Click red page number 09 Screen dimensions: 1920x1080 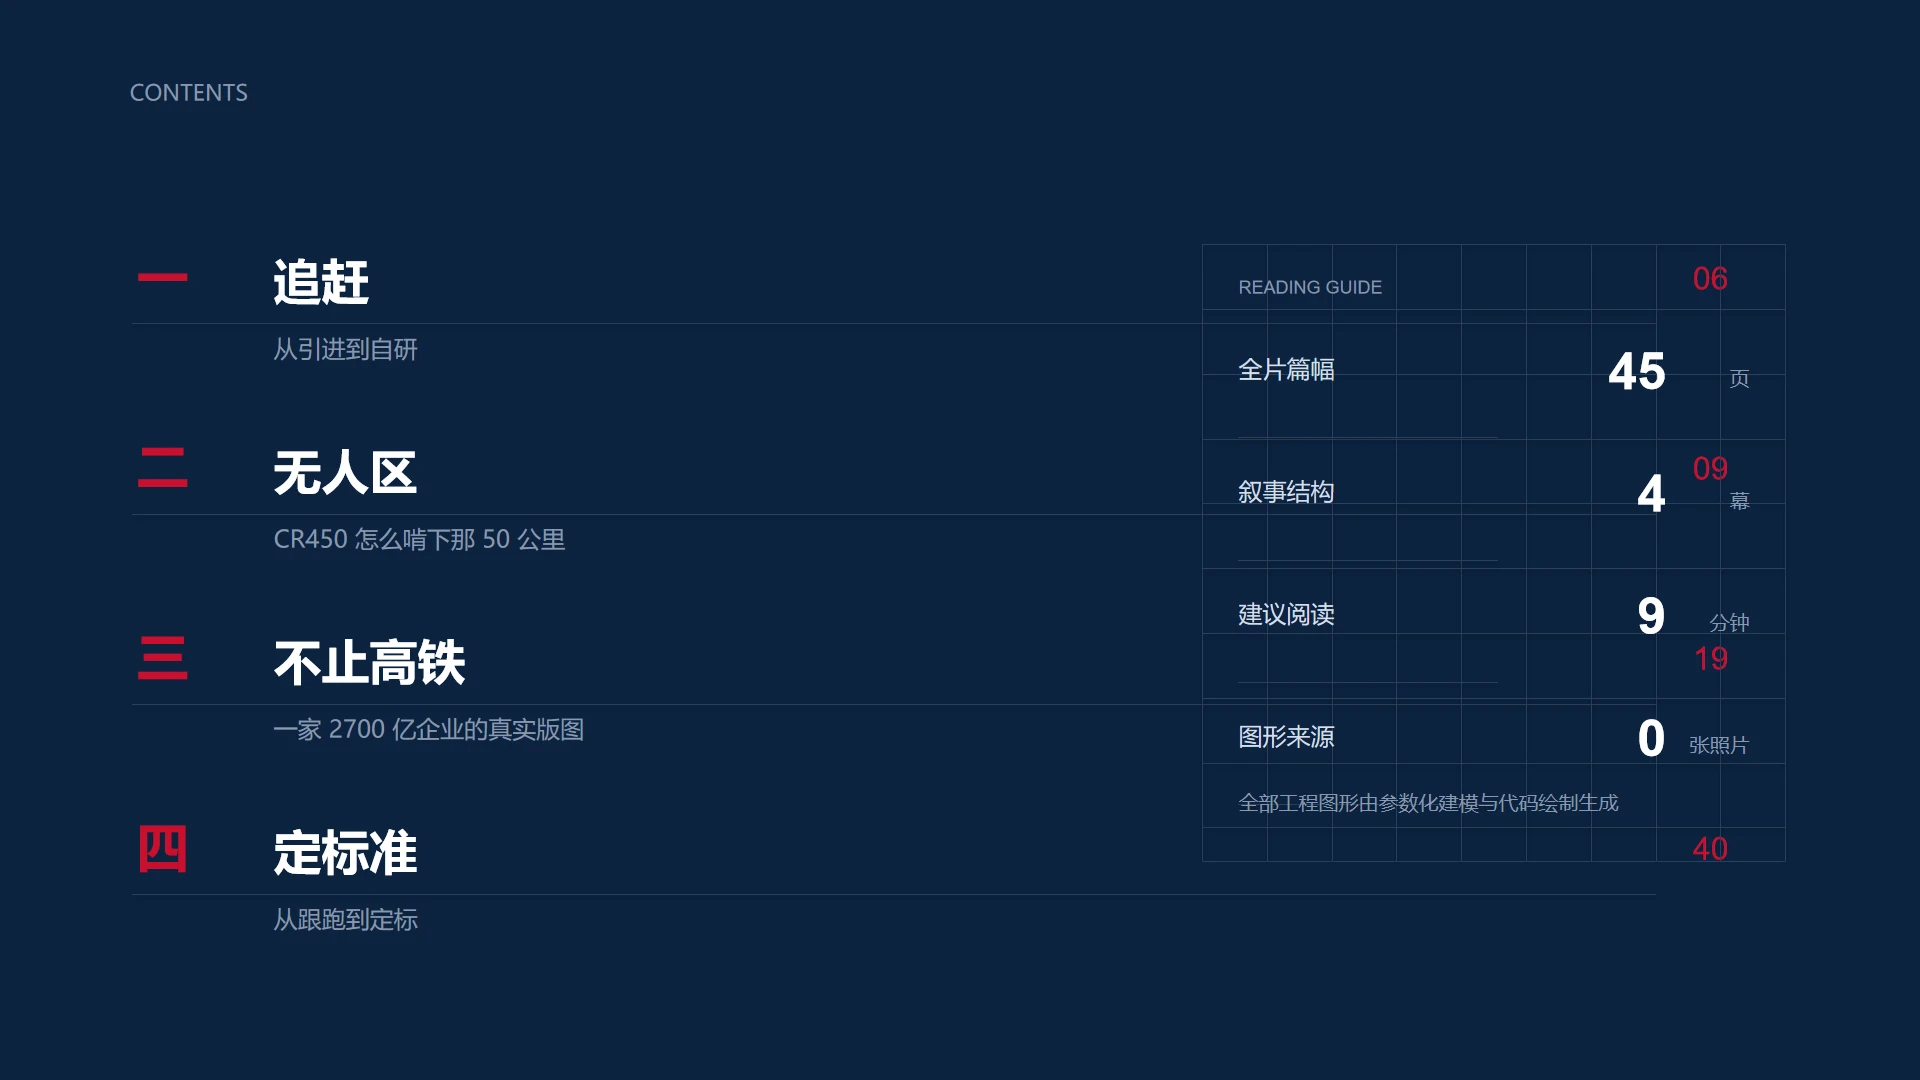(1710, 468)
